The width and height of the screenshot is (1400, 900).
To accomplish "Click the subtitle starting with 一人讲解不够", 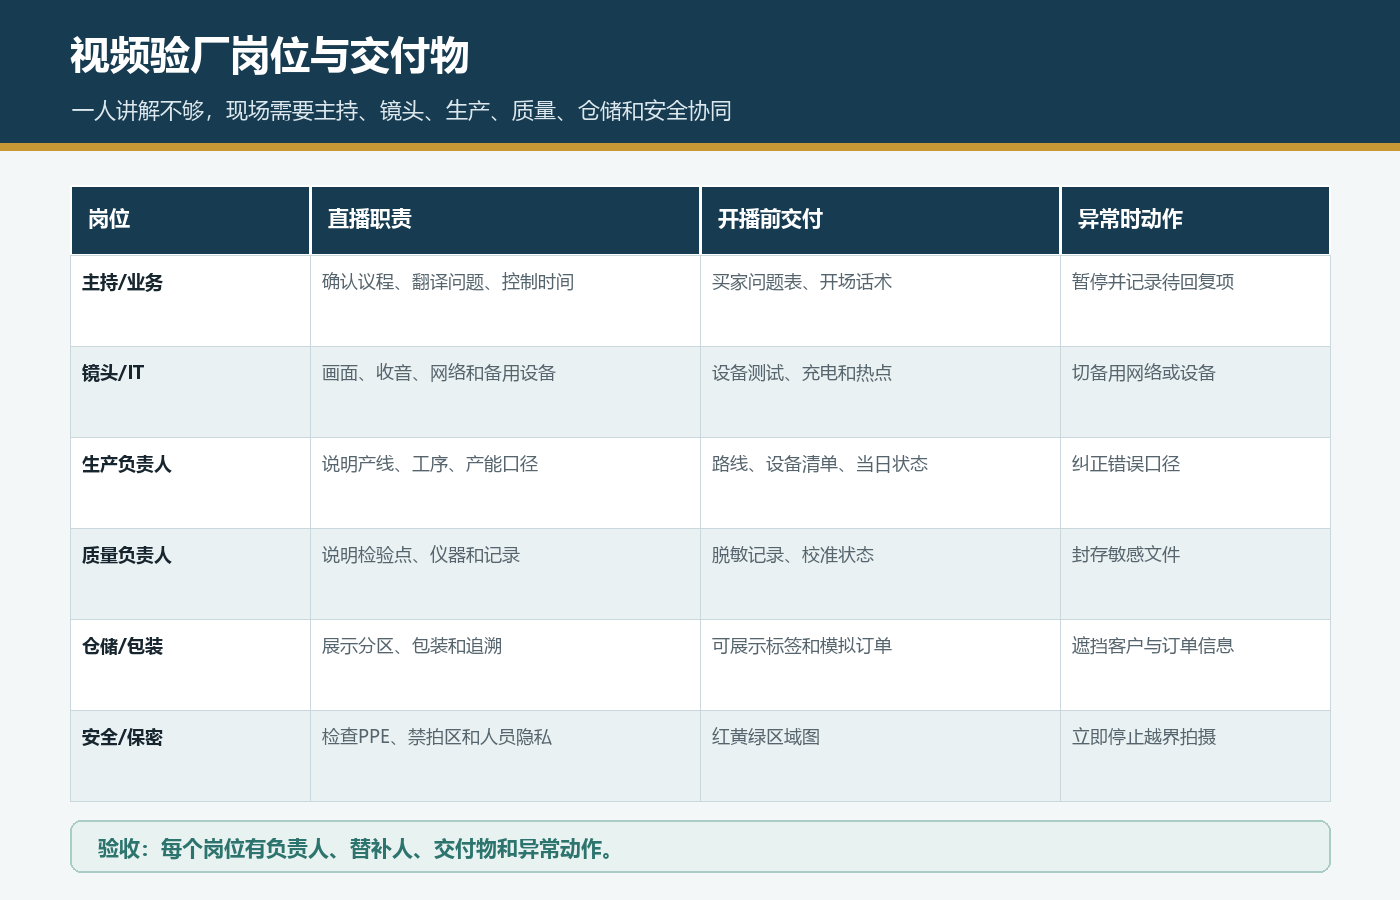I will pyautogui.click(x=401, y=111).
